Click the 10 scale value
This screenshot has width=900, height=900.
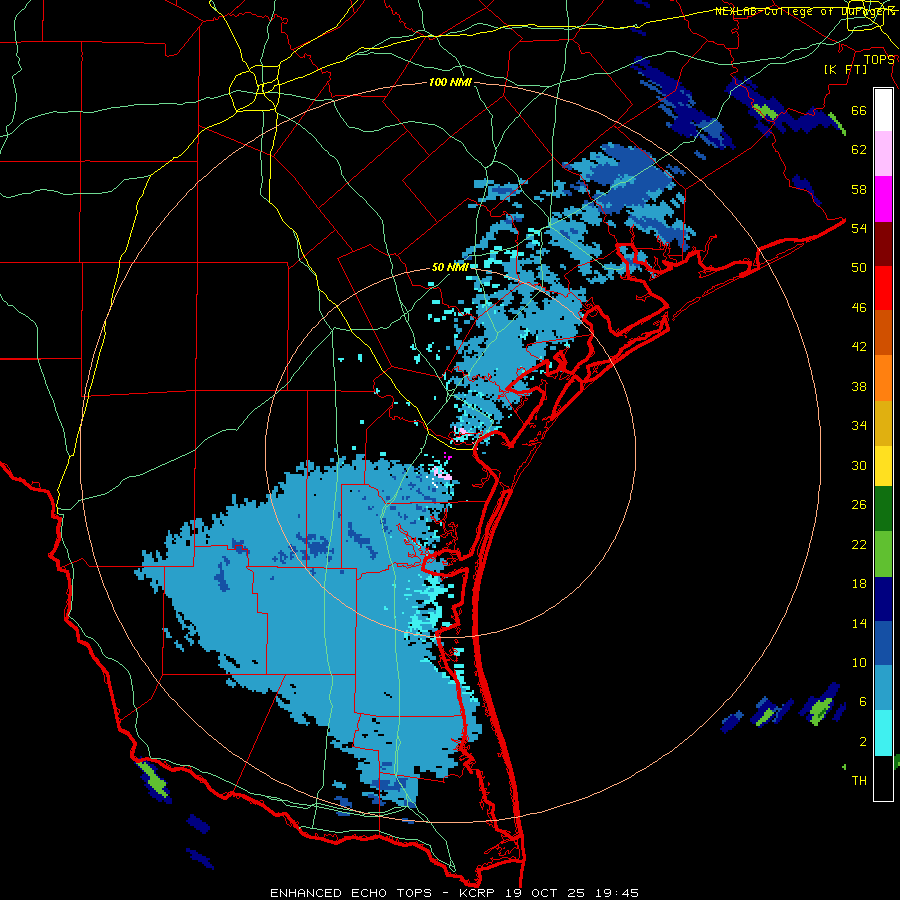coord(859,662)
